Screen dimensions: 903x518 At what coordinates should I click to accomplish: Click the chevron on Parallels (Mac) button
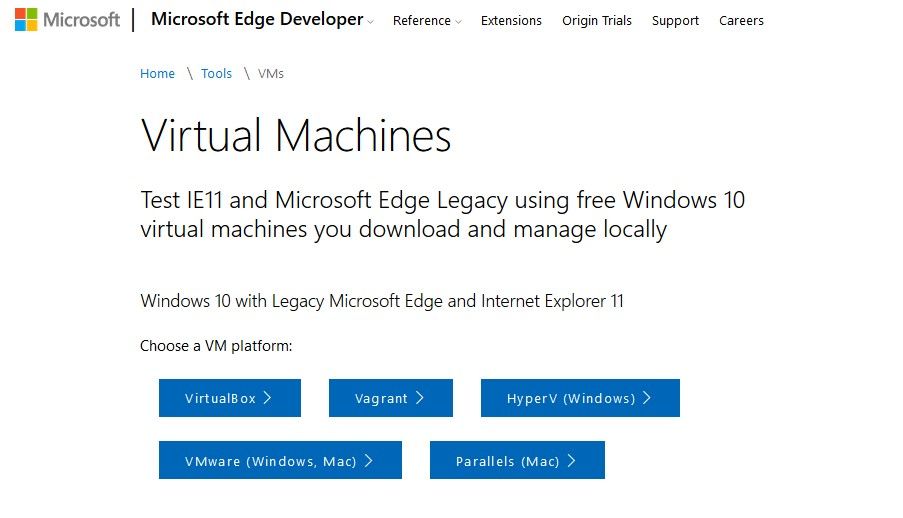click(571, 460)
